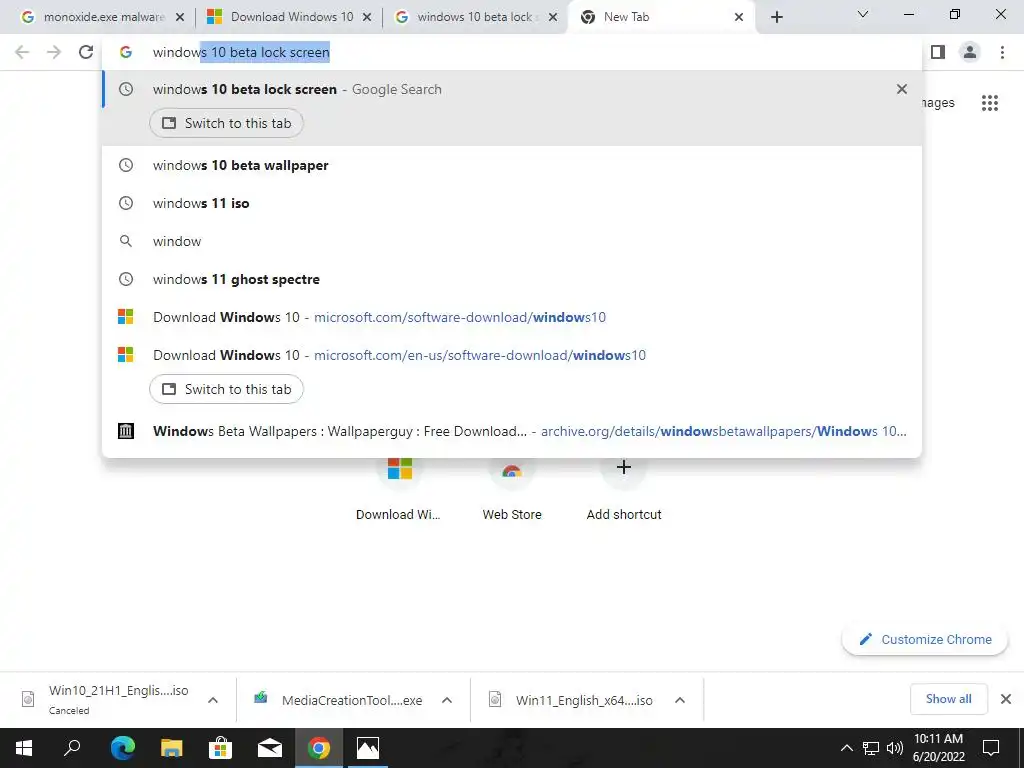
Task: Select the 'windows 10 beta wallpaper' suggestion
Action: click(x=512, y=165)
